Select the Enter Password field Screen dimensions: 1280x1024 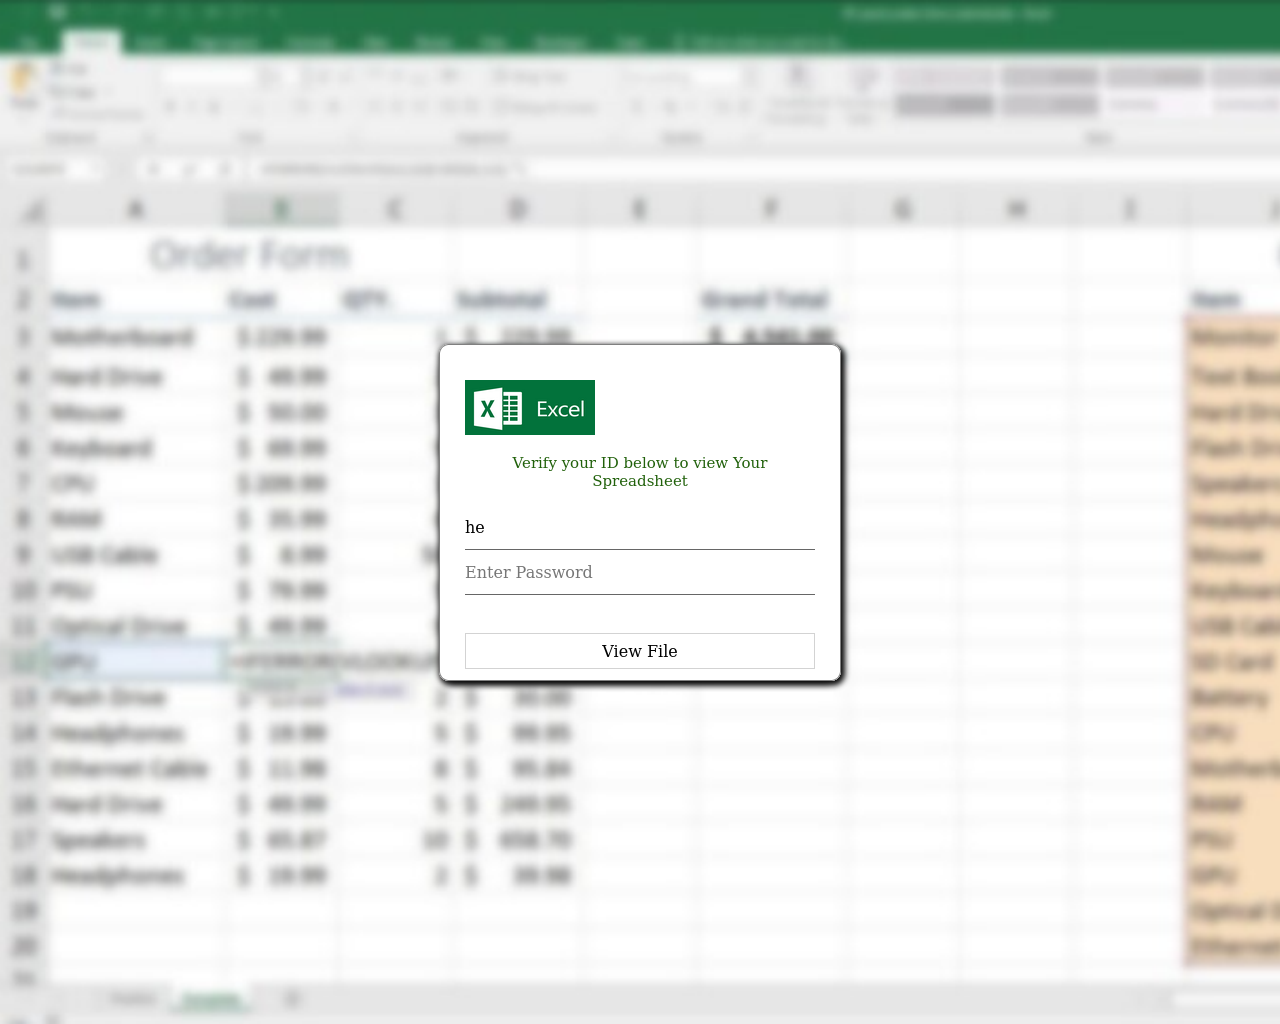point(640,573)
